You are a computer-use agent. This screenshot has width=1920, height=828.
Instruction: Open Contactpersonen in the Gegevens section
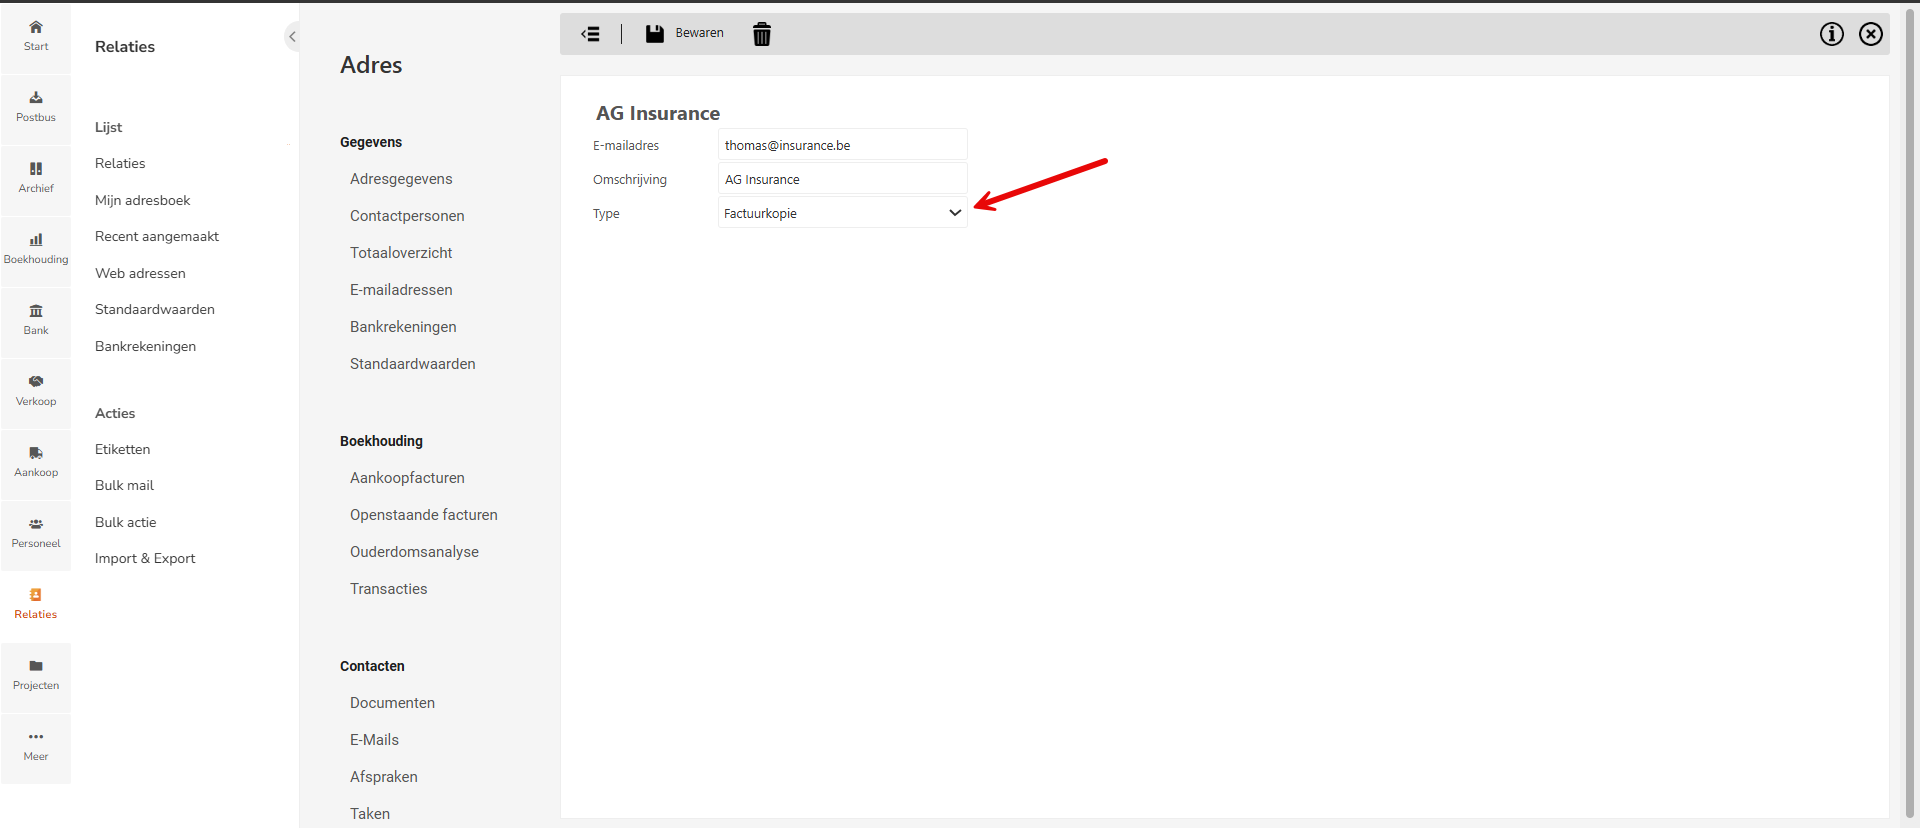coord(407,216)
